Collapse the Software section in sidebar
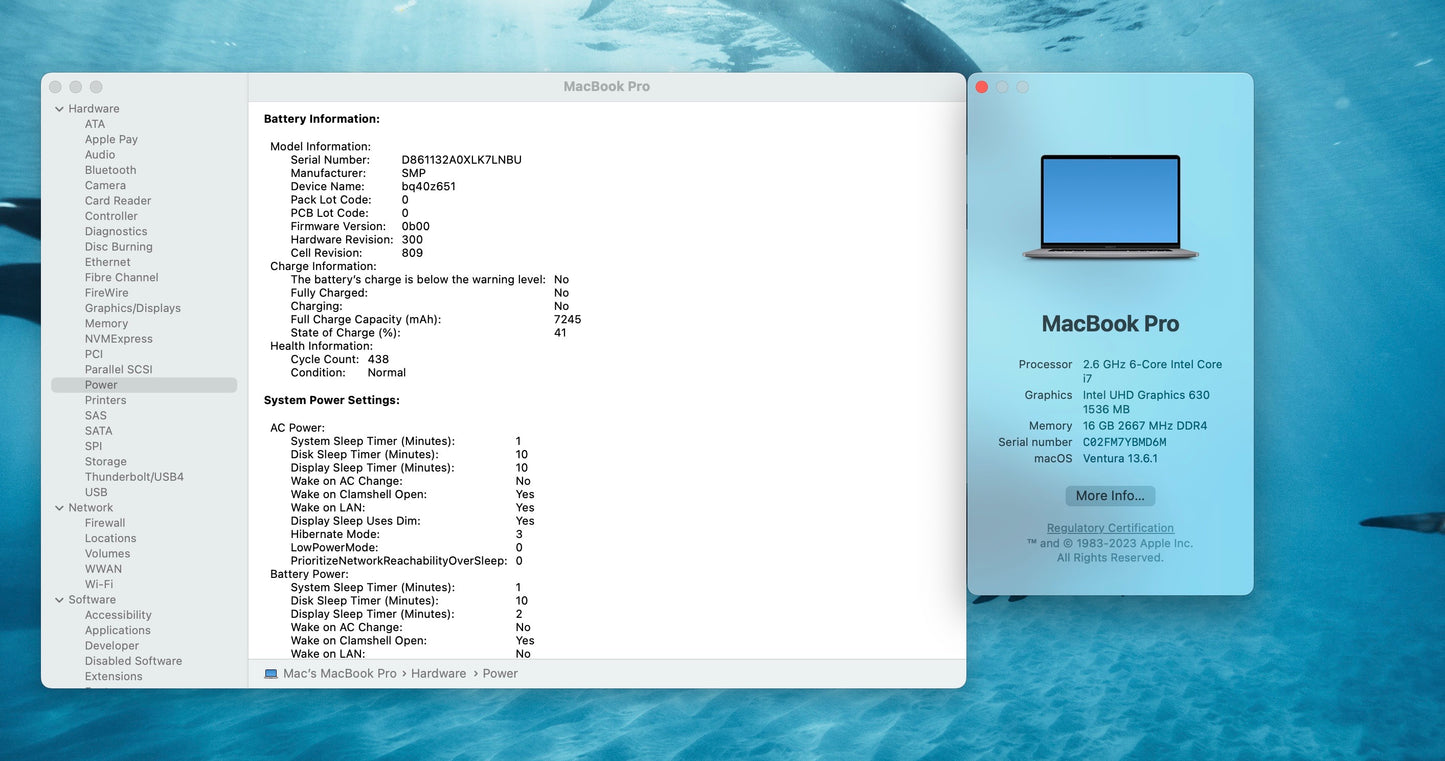 (59, 600)
